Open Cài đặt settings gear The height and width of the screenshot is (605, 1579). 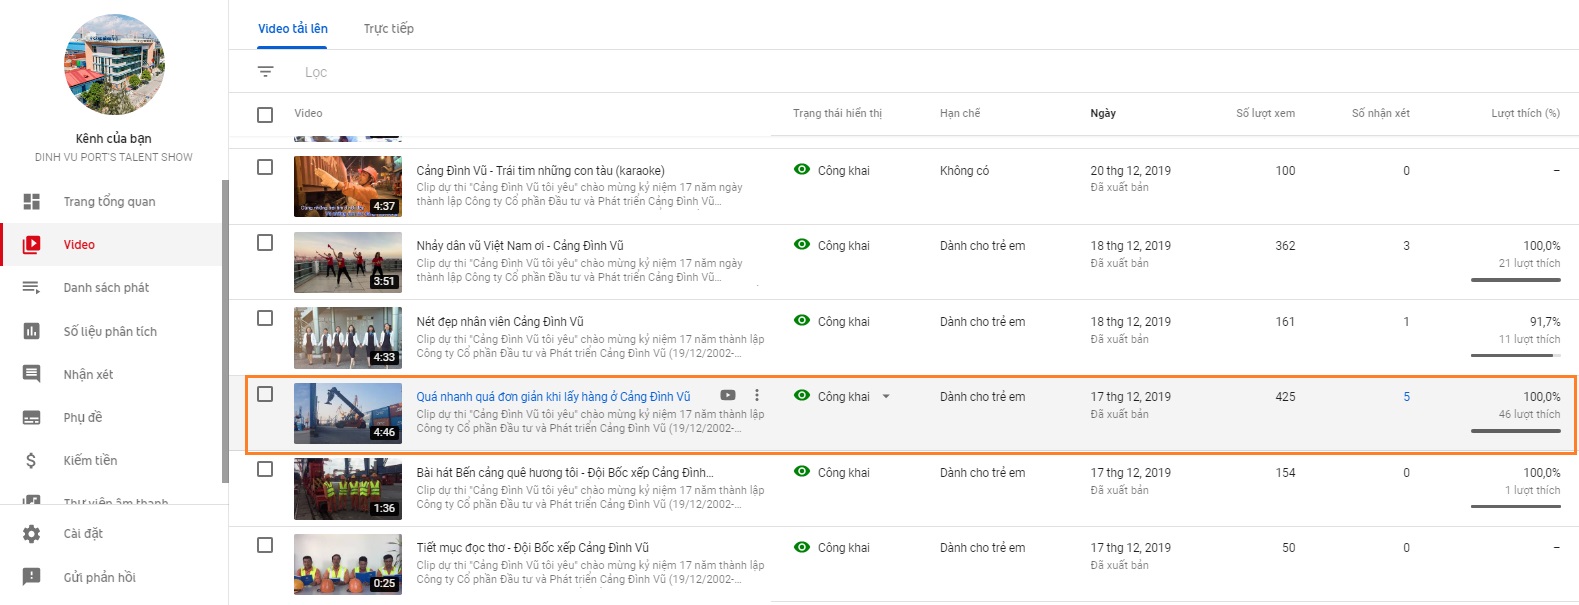click(x=32, y=534)
